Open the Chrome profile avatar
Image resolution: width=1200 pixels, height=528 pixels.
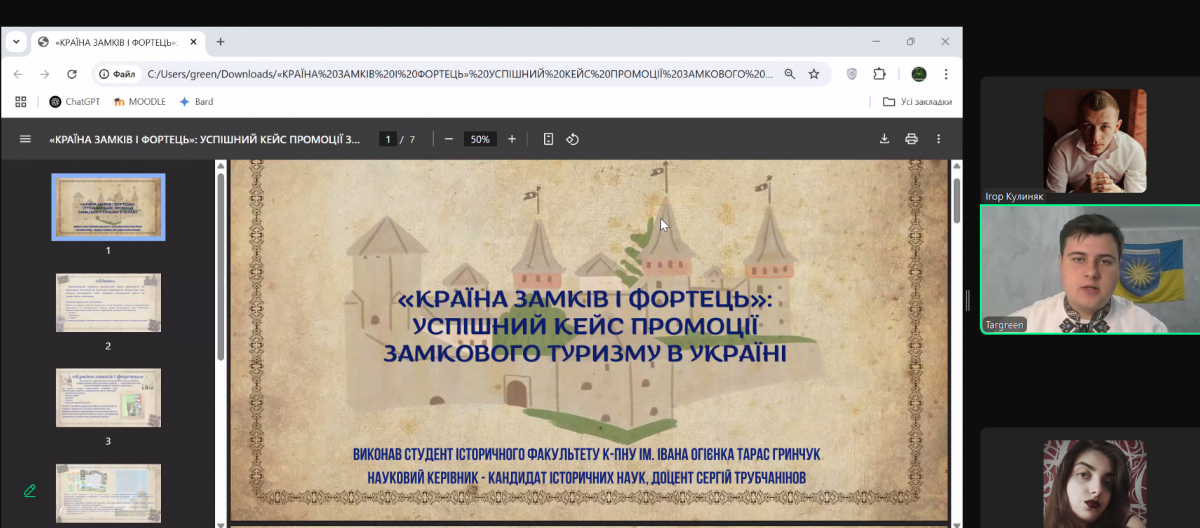pyautogui.click(x=919, y=74)
